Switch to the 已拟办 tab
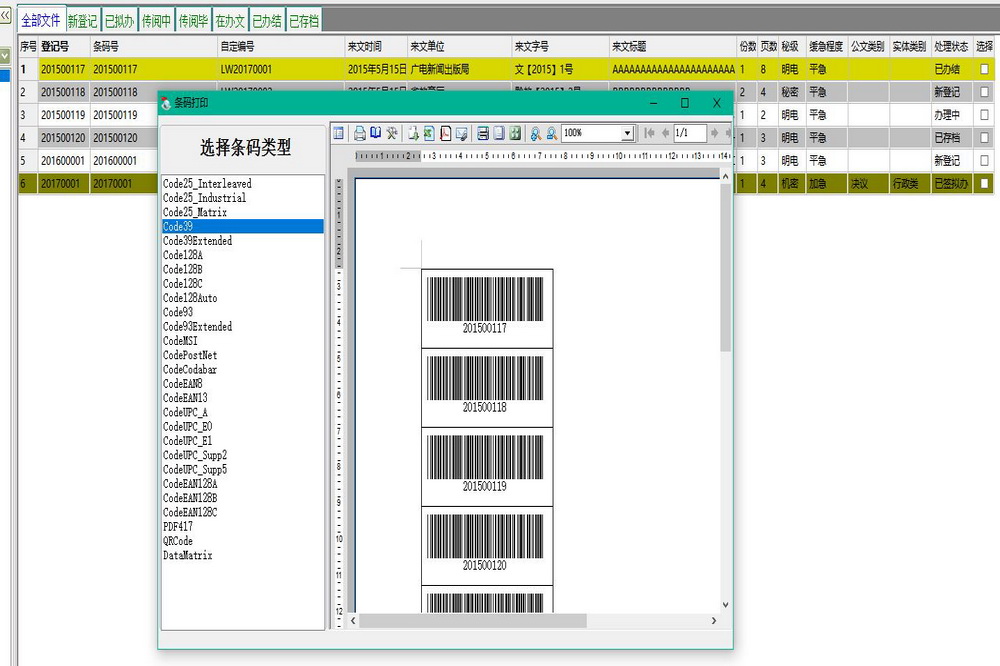1000x666 pixels. 119,21
